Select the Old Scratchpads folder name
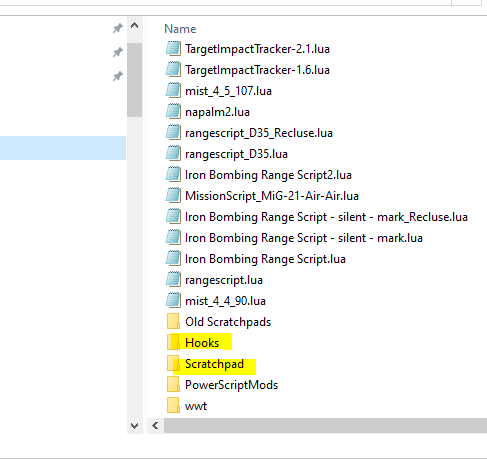 tap(228, 322)
